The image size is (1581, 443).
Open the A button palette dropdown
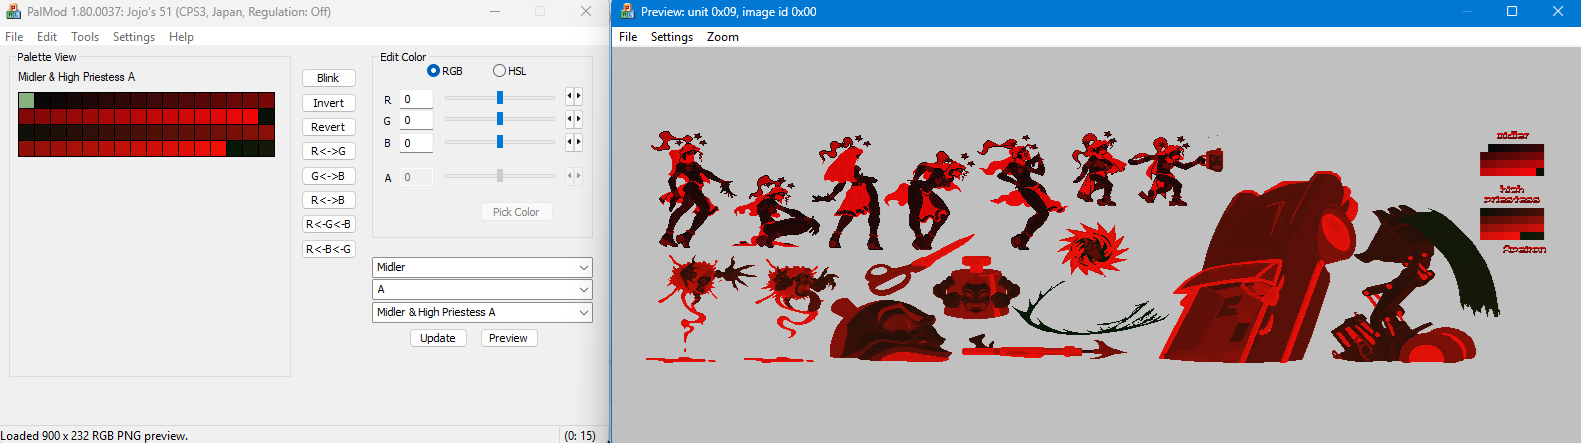coord(482,289)
